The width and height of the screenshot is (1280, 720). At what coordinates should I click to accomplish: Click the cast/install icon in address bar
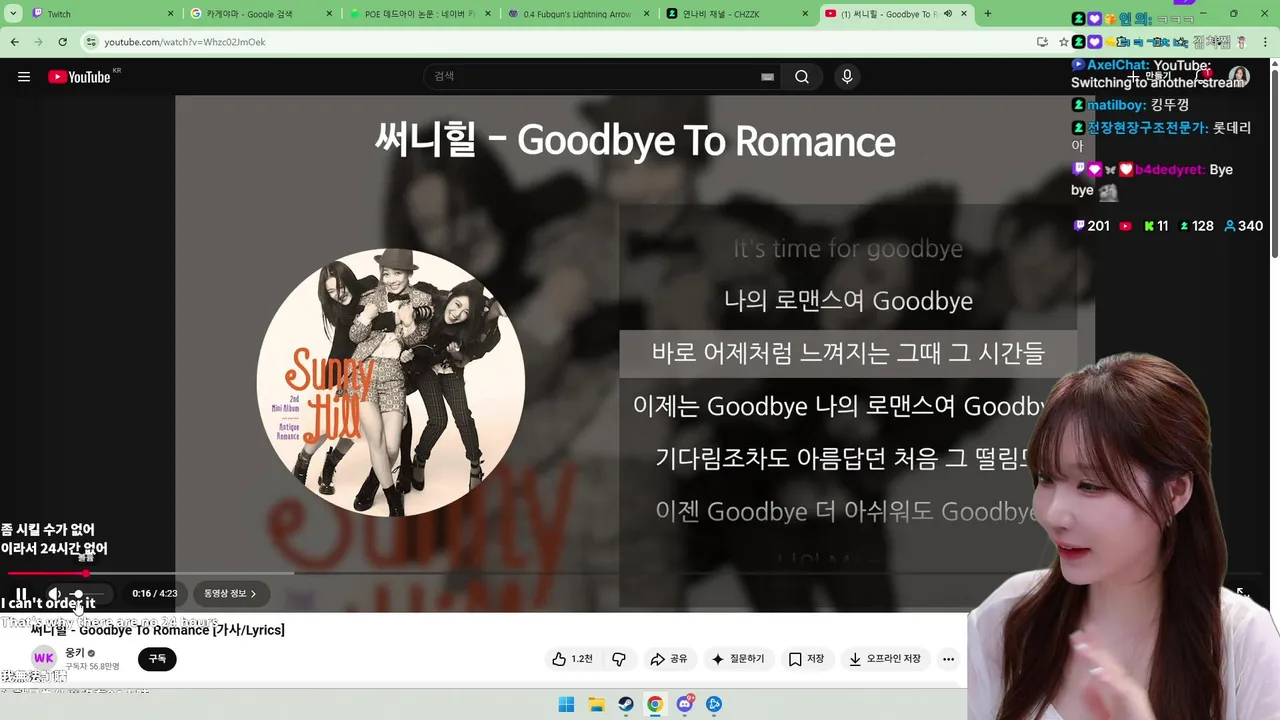[1042, 42]
